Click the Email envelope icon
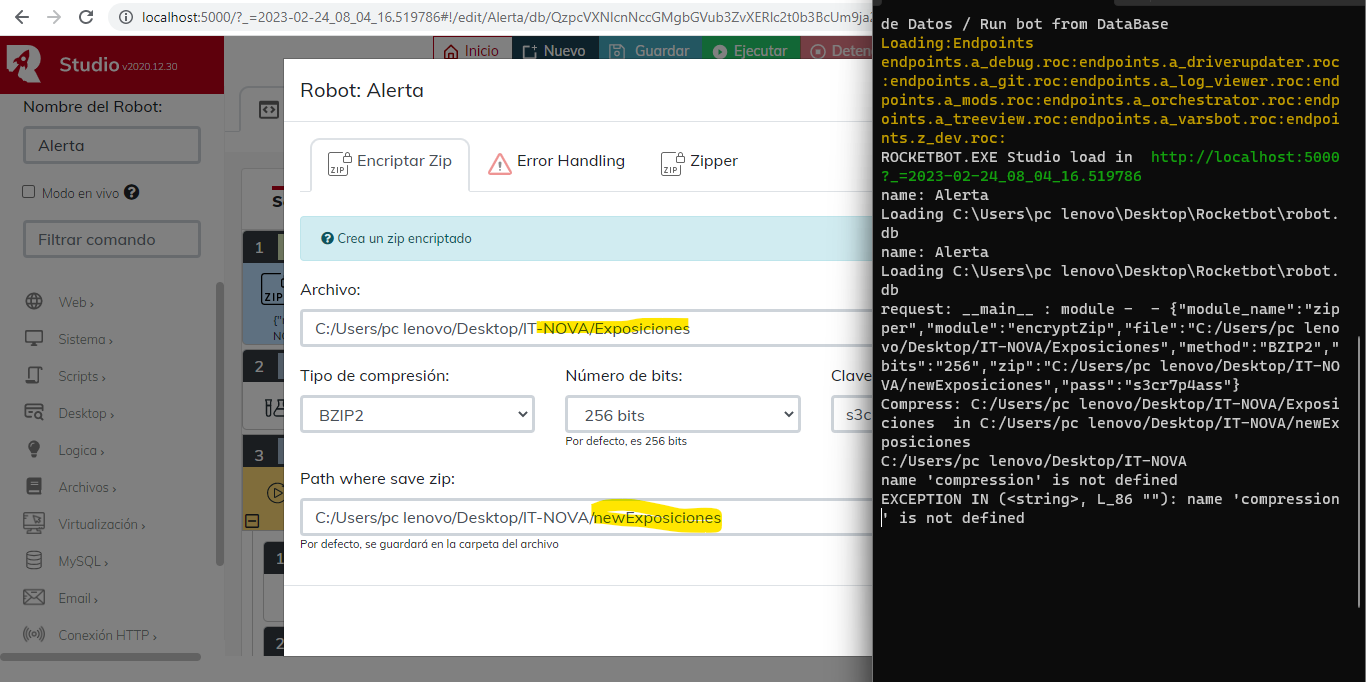Image resolution: width=1366 pixels, height=682 pixels. click(34, 598)
